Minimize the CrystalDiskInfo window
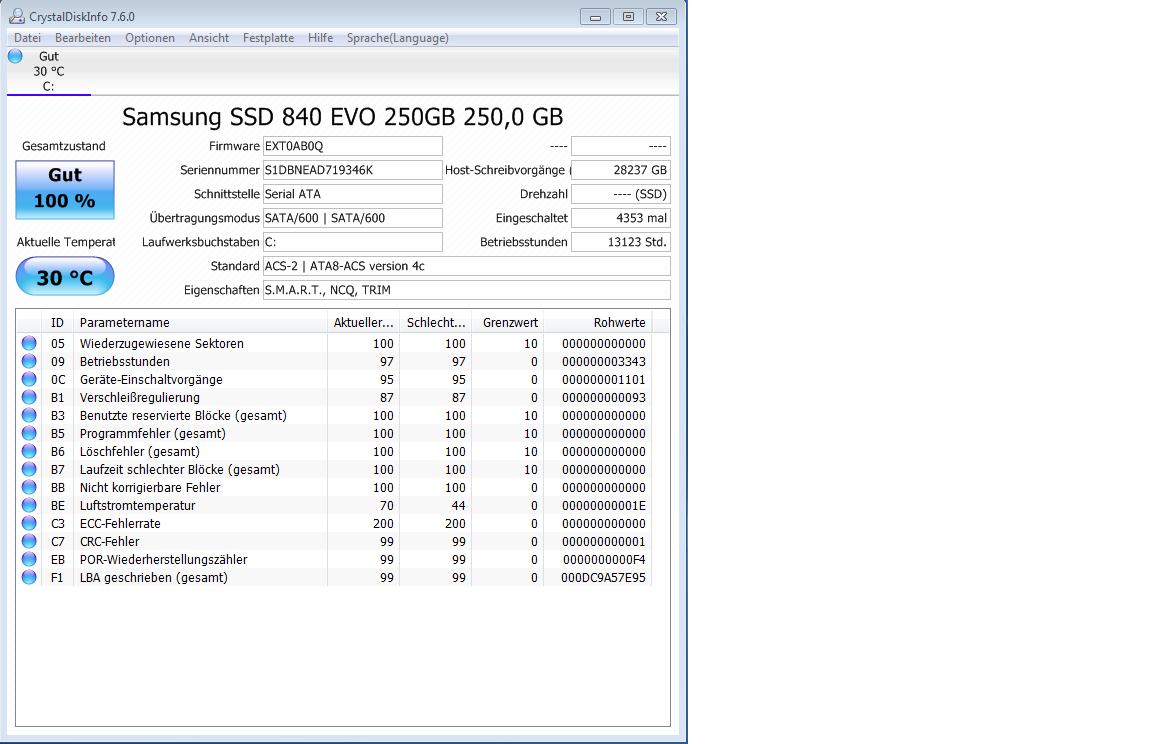The width and height of the screenshot is (1152, 744). [x=595, y=16]
